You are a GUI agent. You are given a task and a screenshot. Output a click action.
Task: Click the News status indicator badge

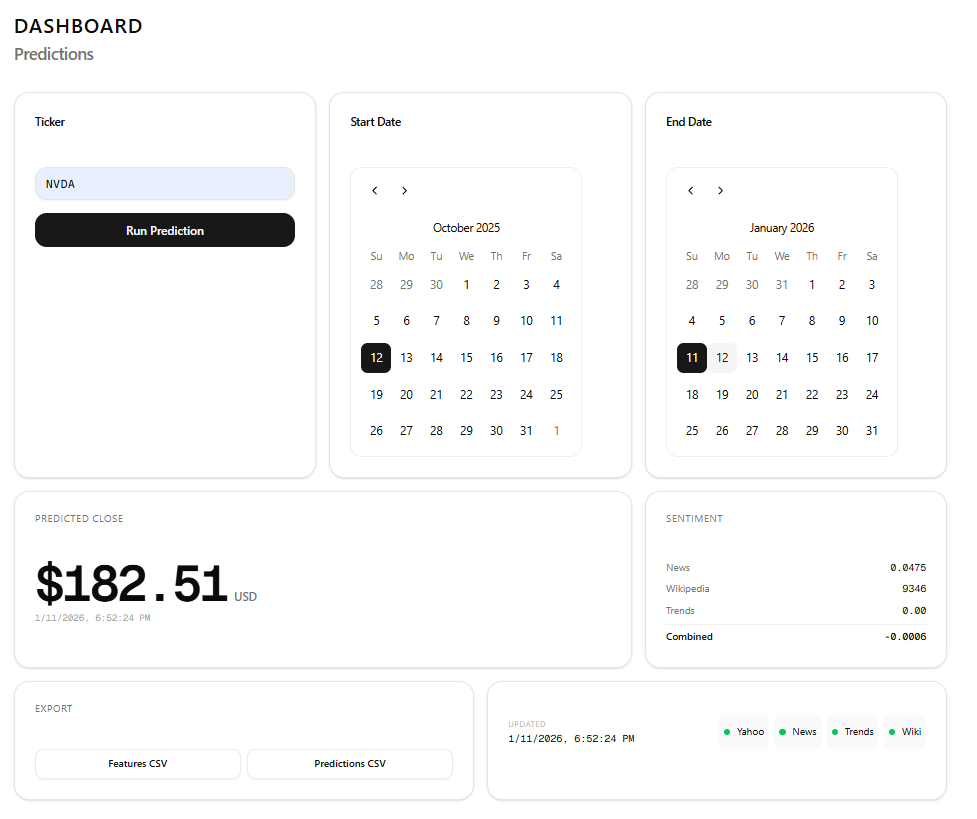tap(798, 732)
